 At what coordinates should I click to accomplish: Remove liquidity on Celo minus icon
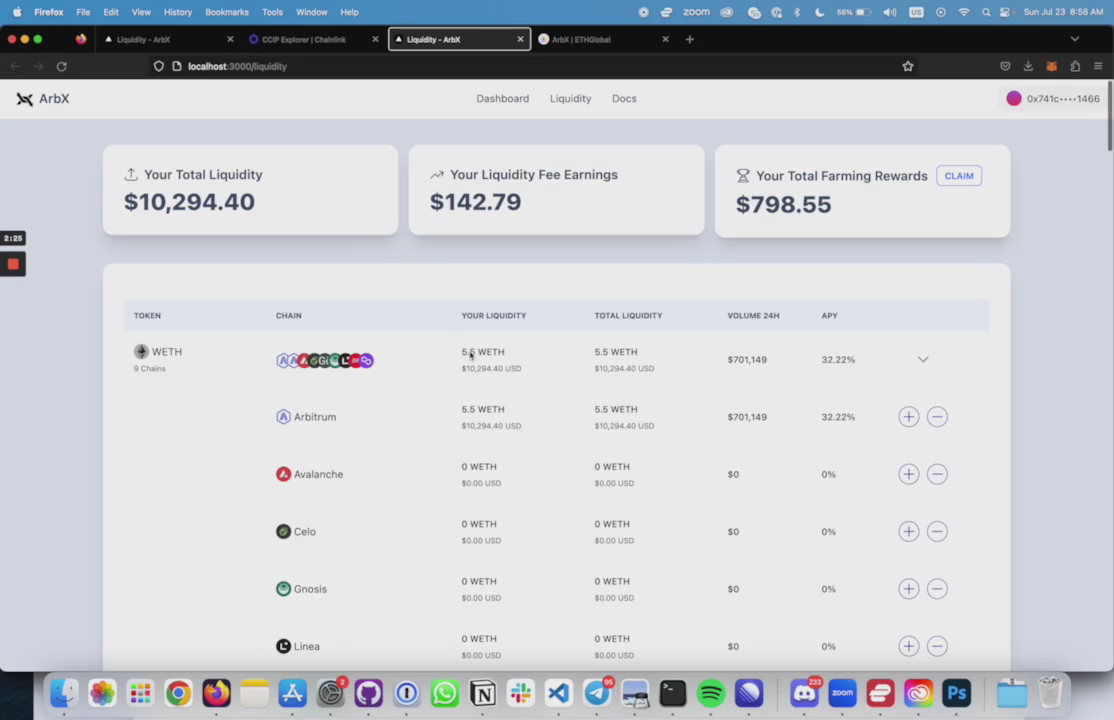(937, 532)
